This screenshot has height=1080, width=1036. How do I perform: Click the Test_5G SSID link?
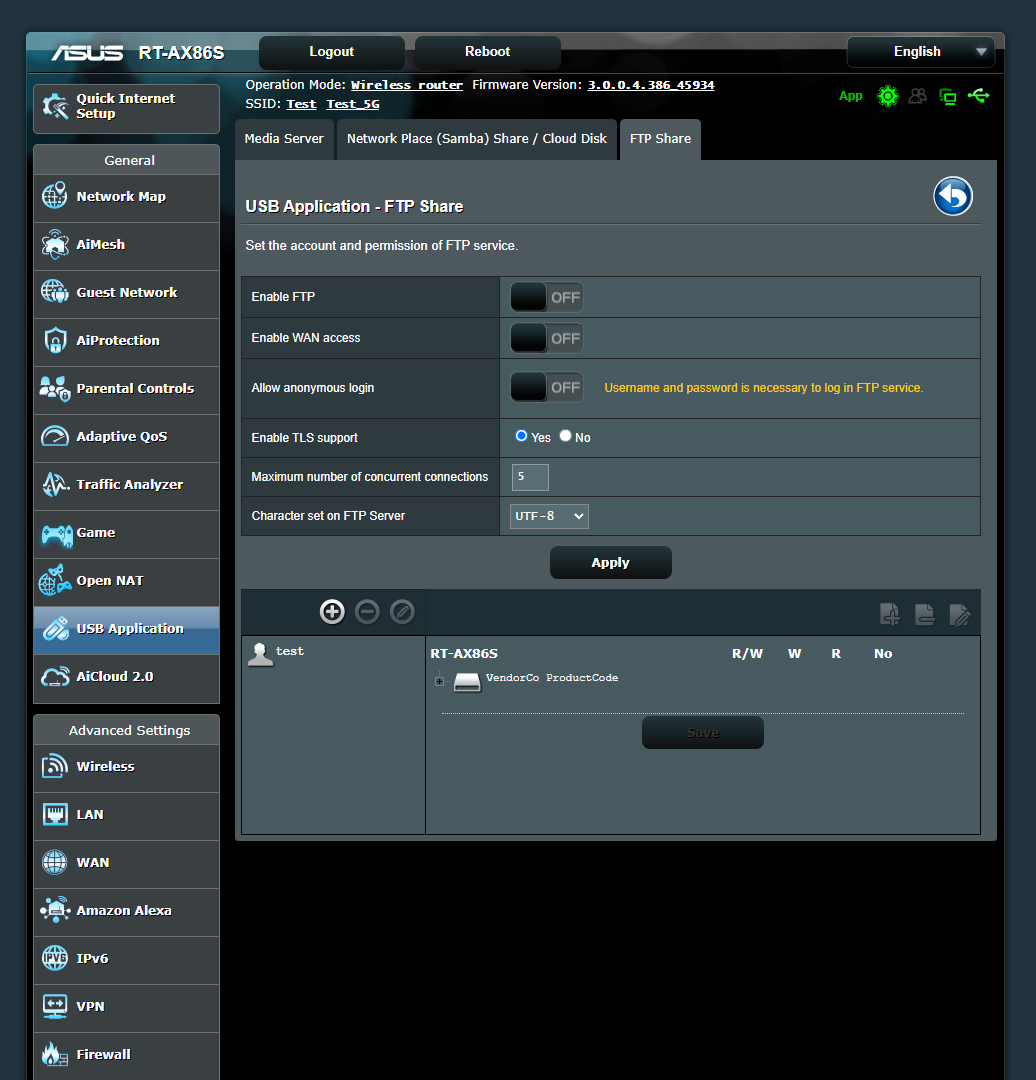pos(353,104)
